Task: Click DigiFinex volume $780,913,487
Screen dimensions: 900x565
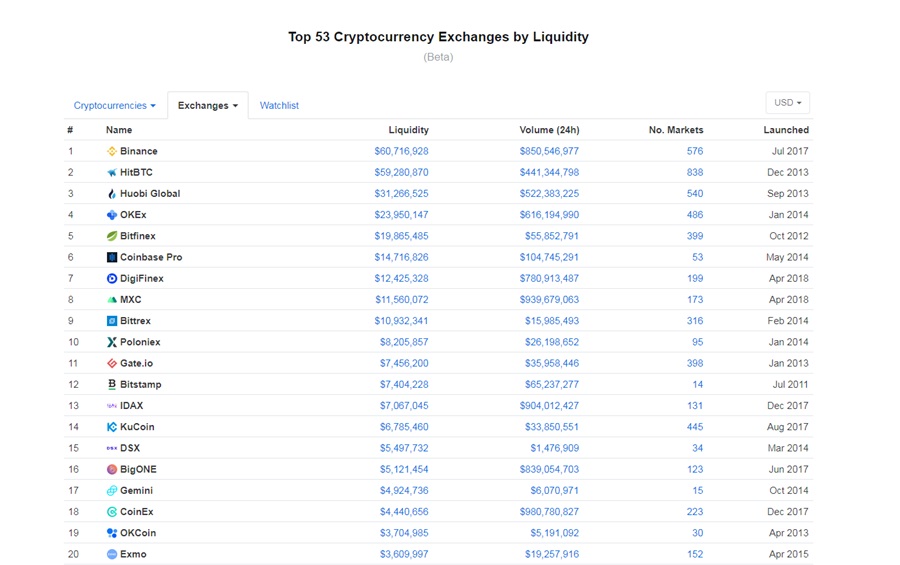Action: tap(549, 278)
